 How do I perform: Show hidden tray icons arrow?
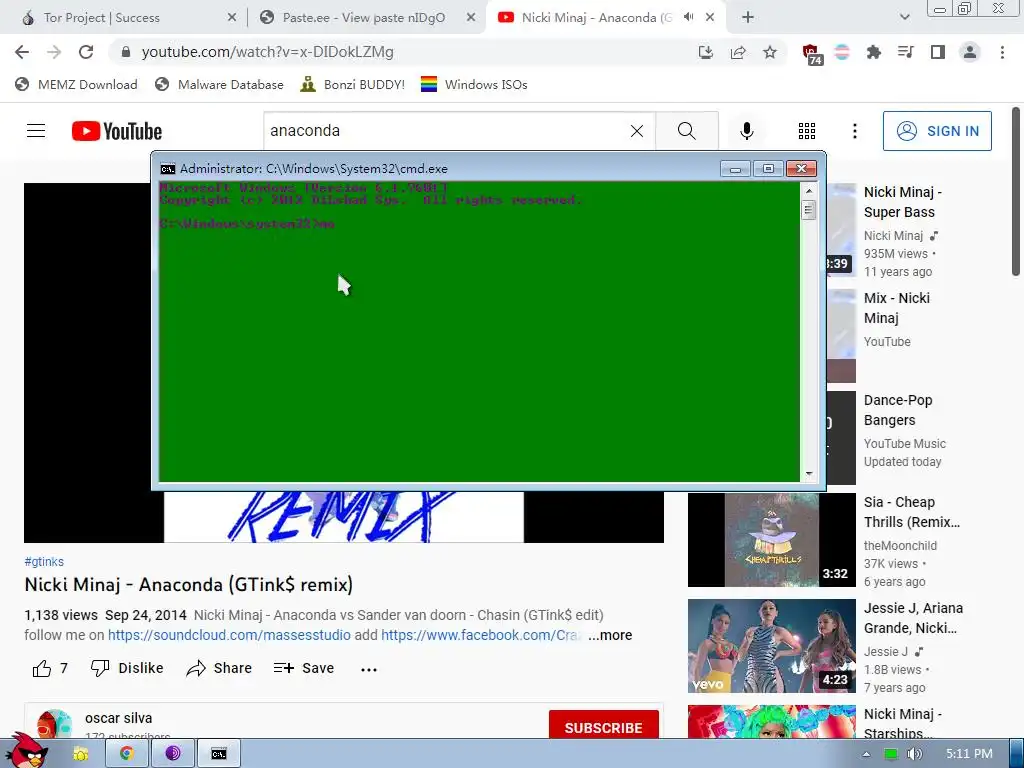click(x=866, y=754)
